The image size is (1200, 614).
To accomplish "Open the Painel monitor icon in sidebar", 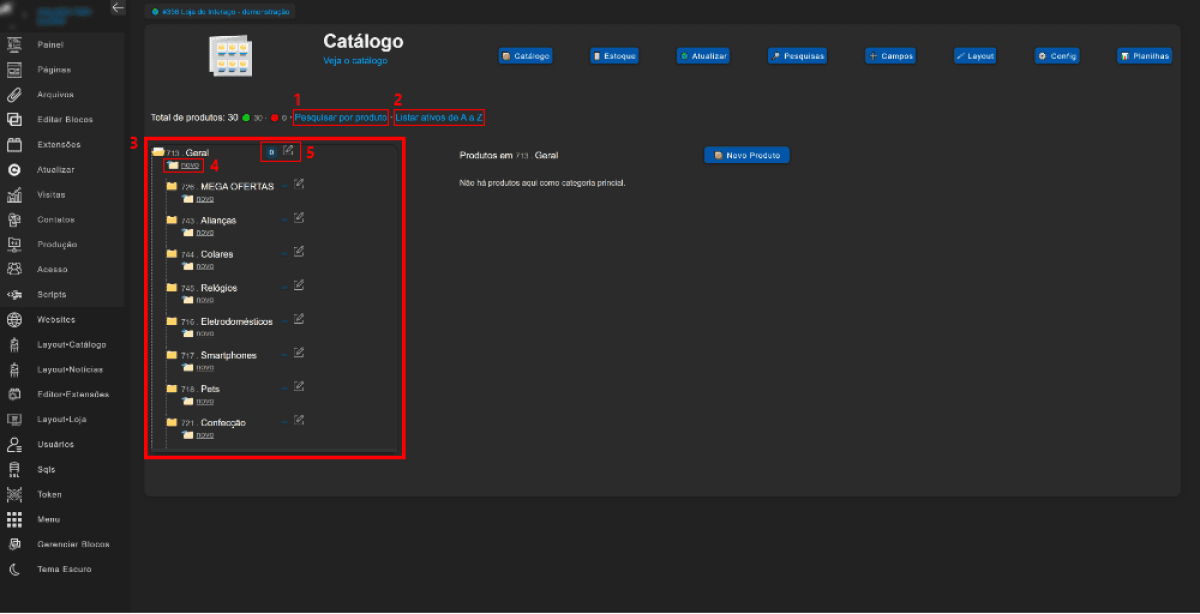I will 14,45.
